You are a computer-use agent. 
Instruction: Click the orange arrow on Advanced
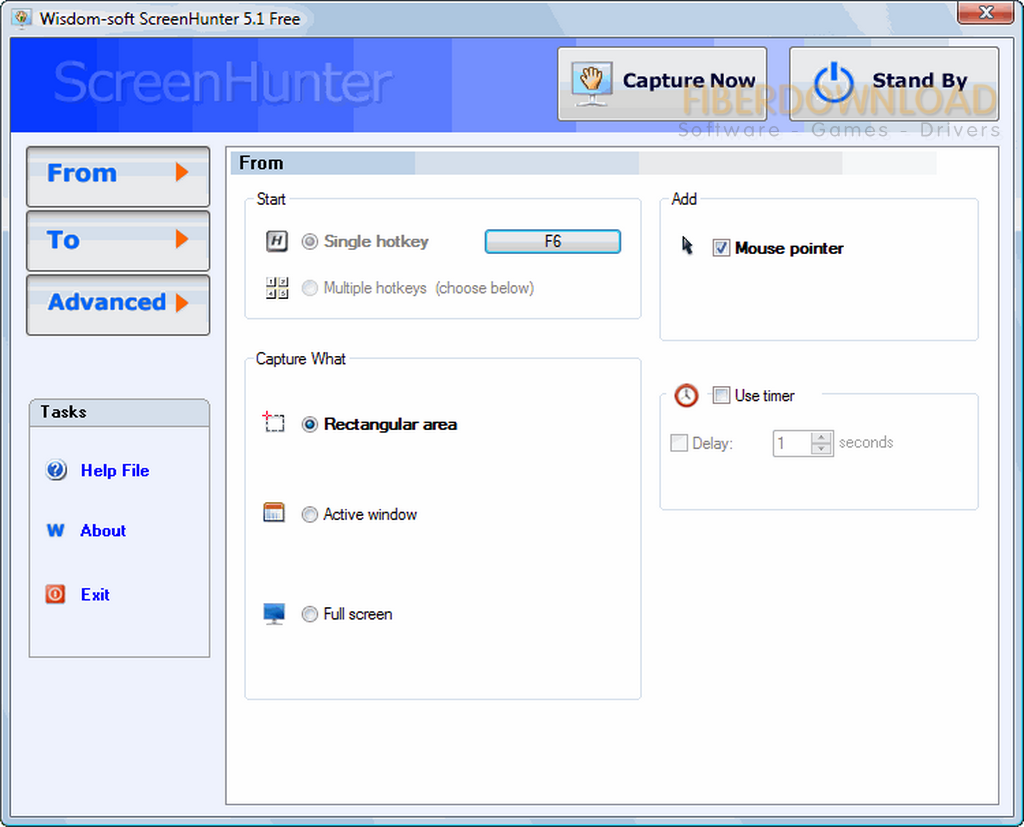pos(182,302)
